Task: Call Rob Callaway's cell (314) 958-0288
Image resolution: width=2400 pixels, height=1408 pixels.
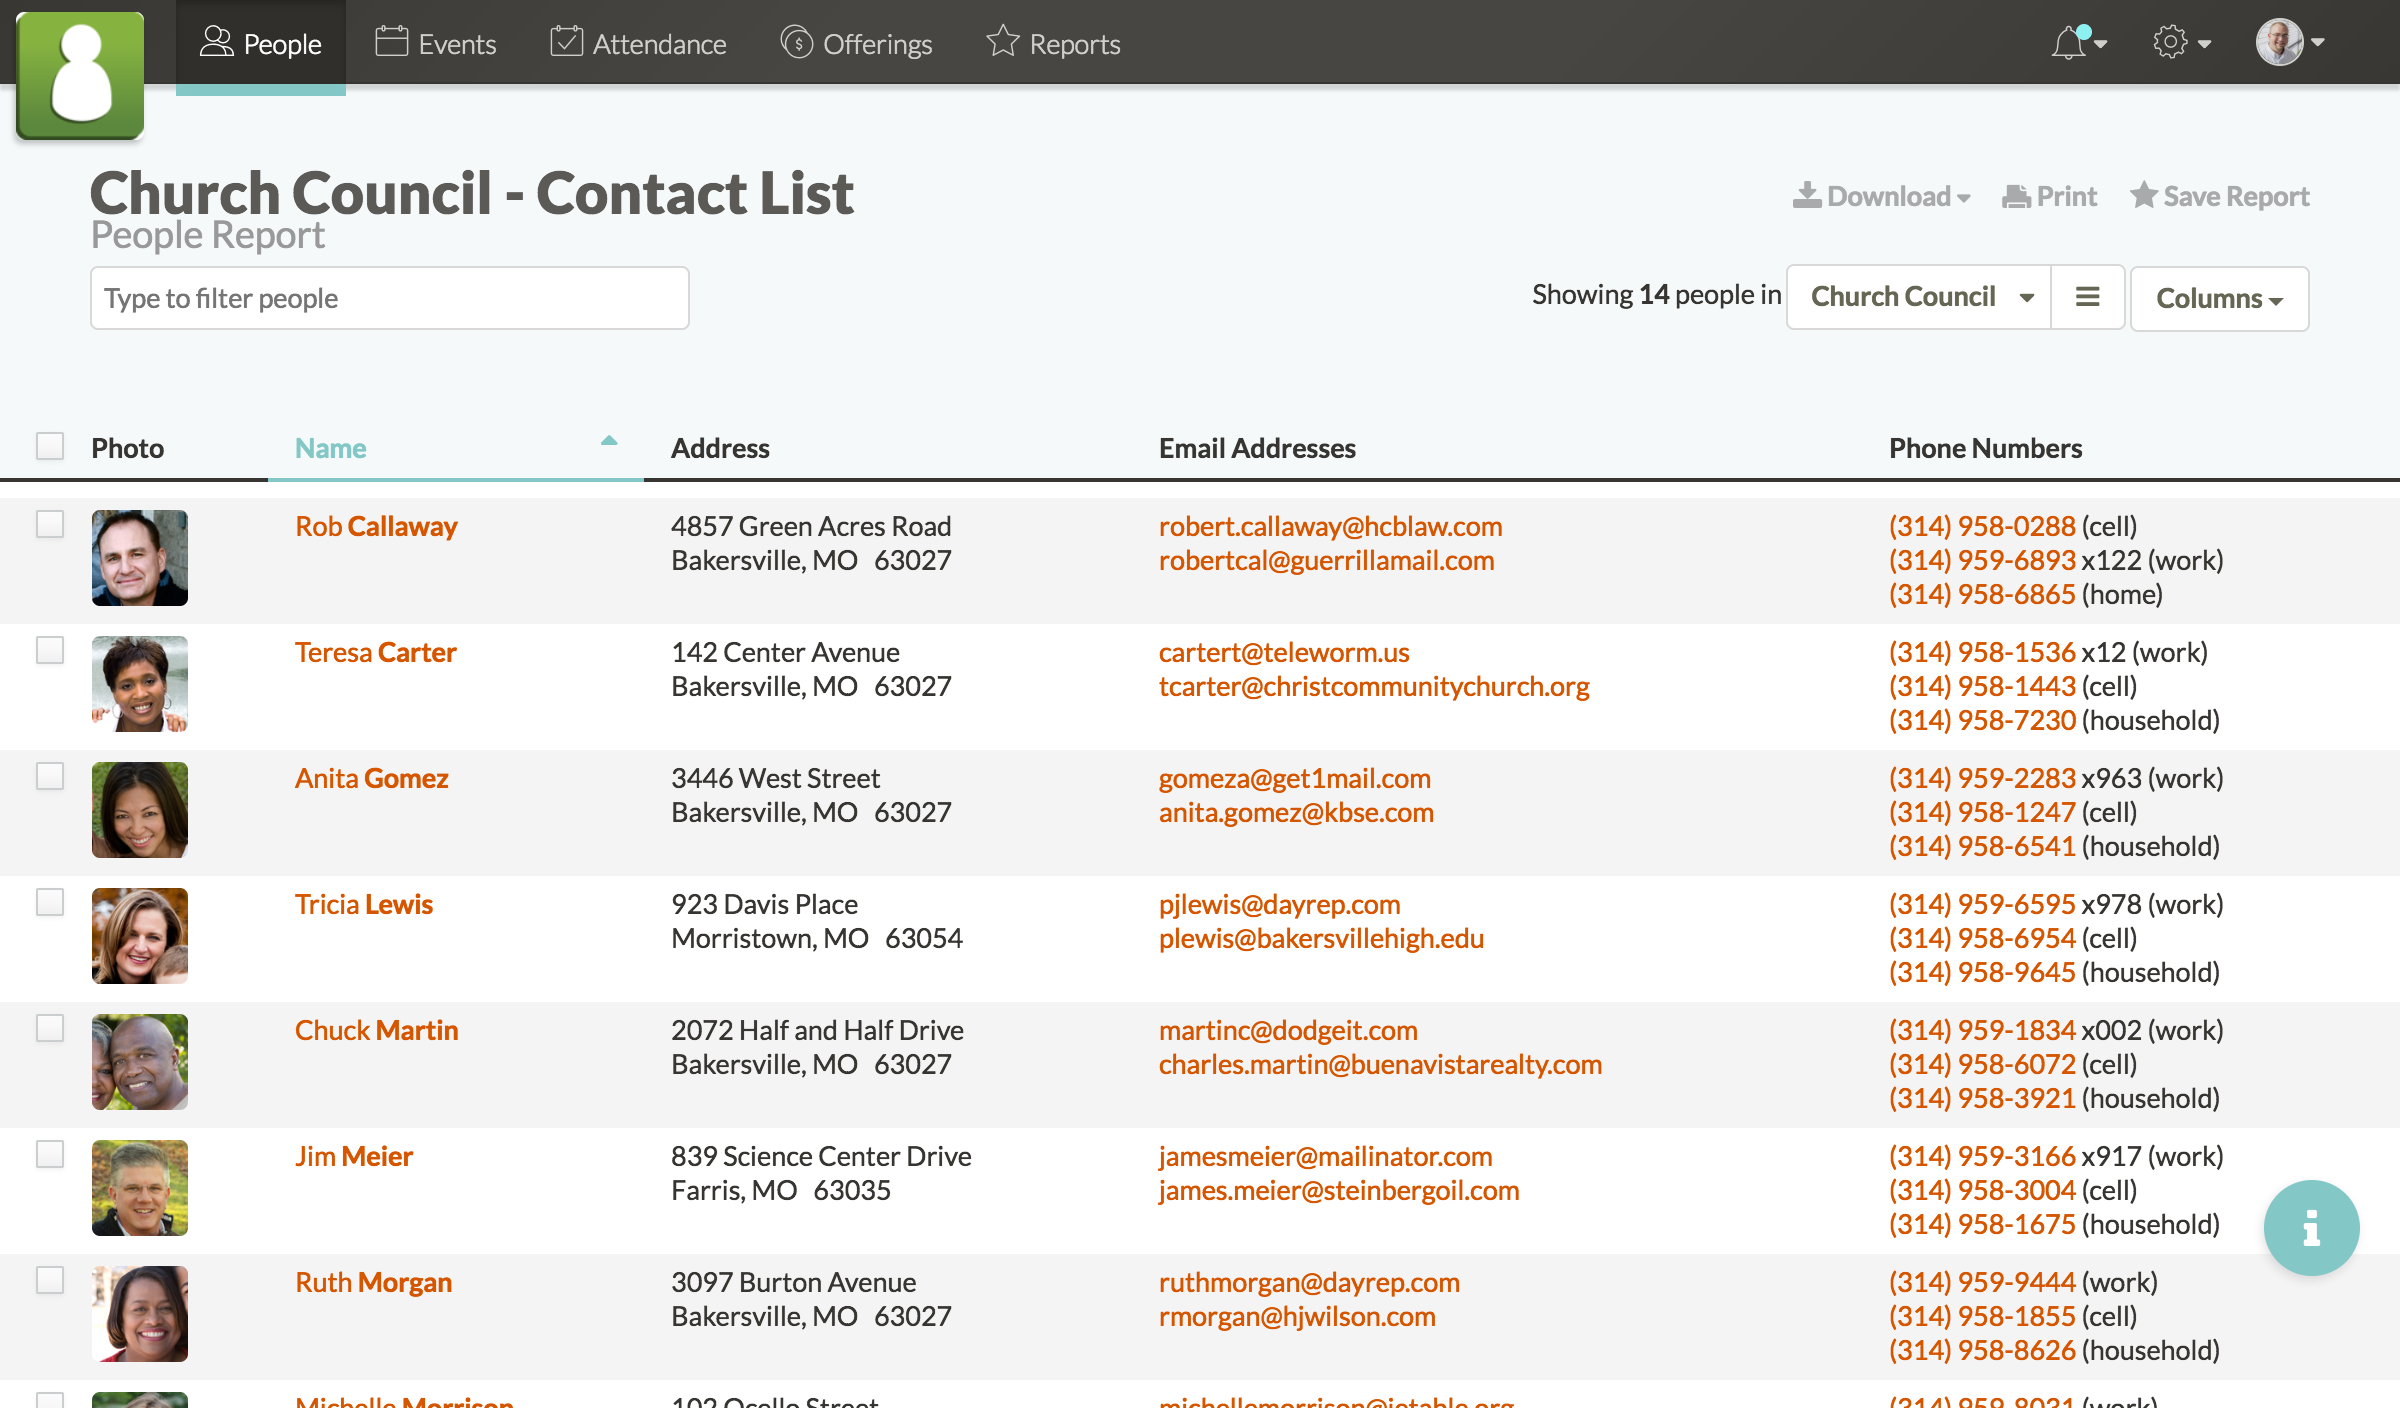Action: [x=1982, y=526]
